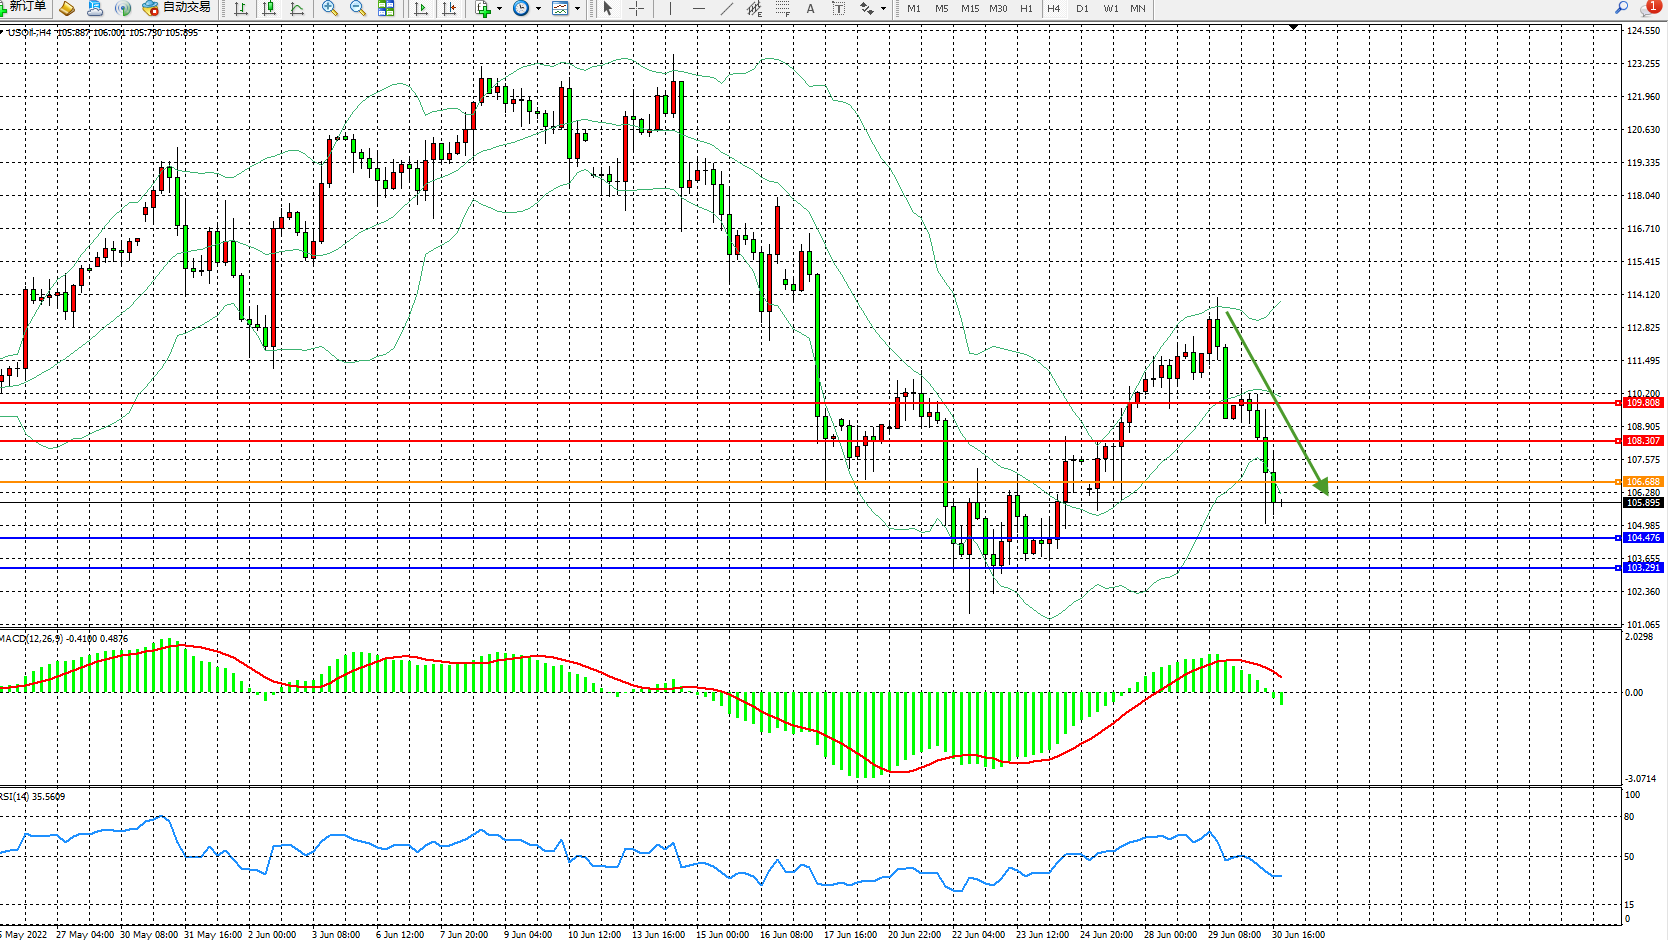Viewport: 1668px width, 940px height.
Task: Click the New Order (新订单) button
Action: point(24,7)
